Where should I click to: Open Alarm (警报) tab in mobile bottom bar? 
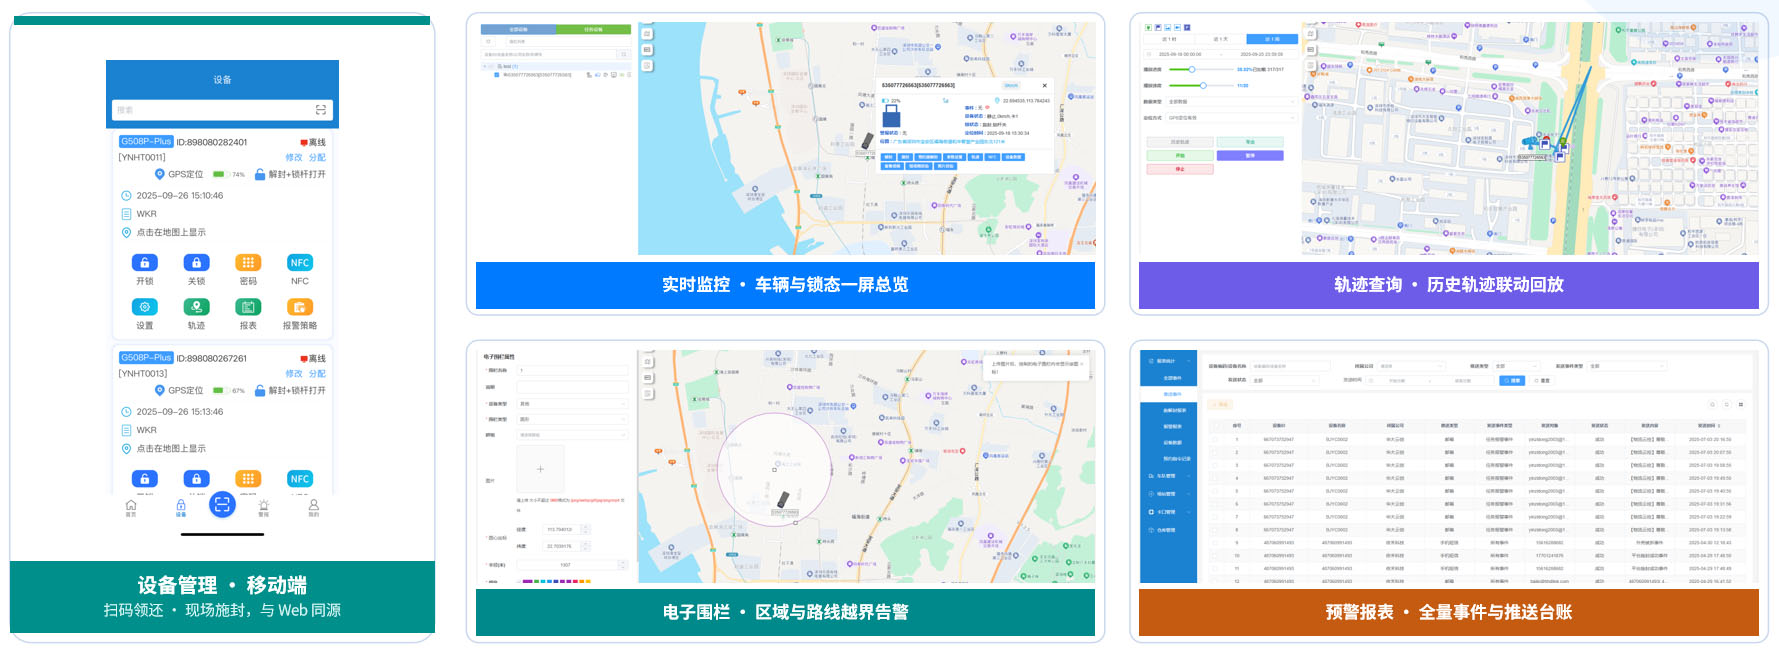click(x=264, y=508)
